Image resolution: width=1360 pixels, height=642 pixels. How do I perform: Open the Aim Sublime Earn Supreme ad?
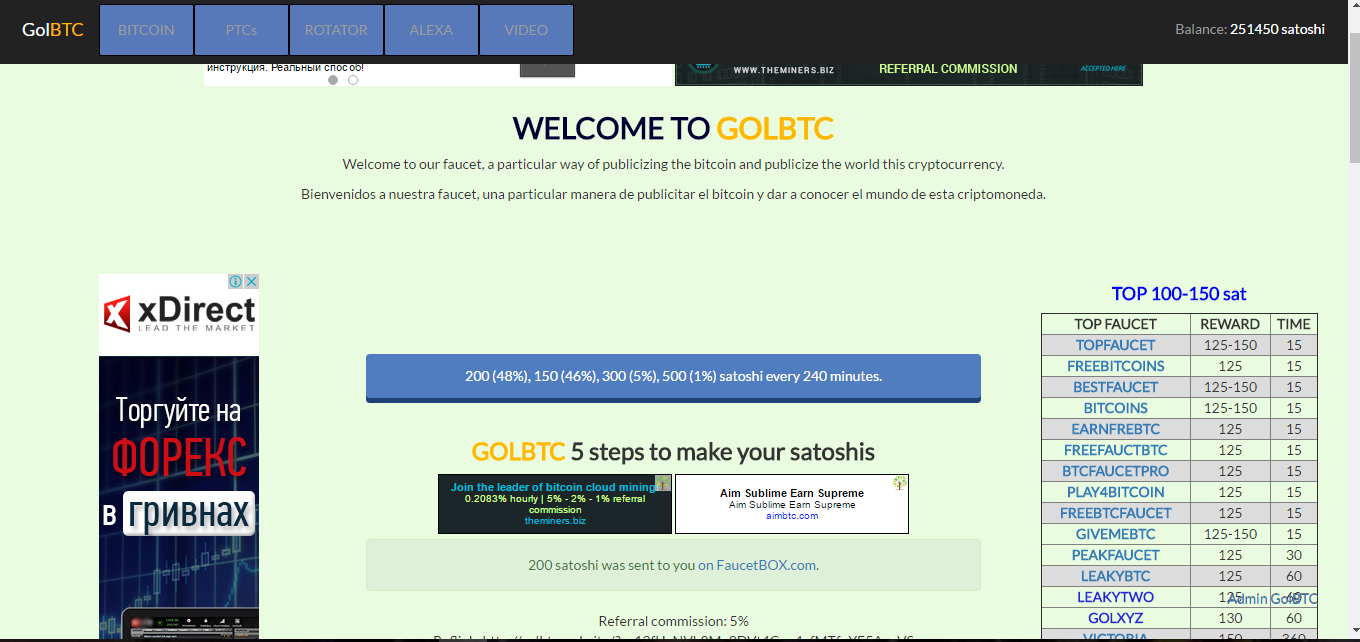click(x=792, y=504)
